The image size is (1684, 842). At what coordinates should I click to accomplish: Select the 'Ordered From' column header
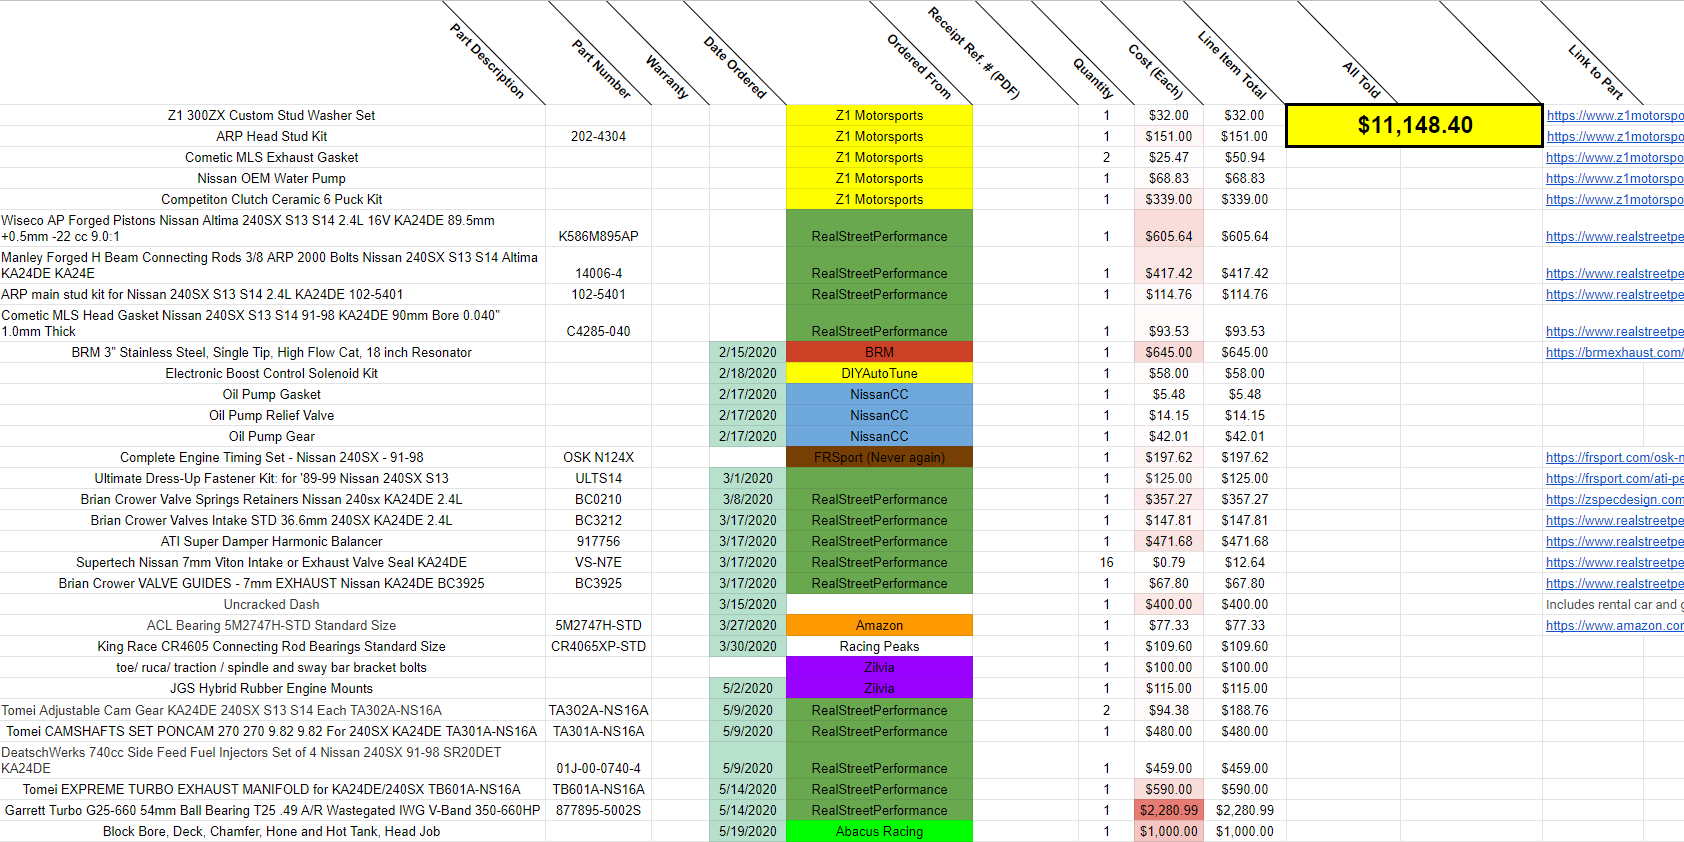click(x=919, y=67)
